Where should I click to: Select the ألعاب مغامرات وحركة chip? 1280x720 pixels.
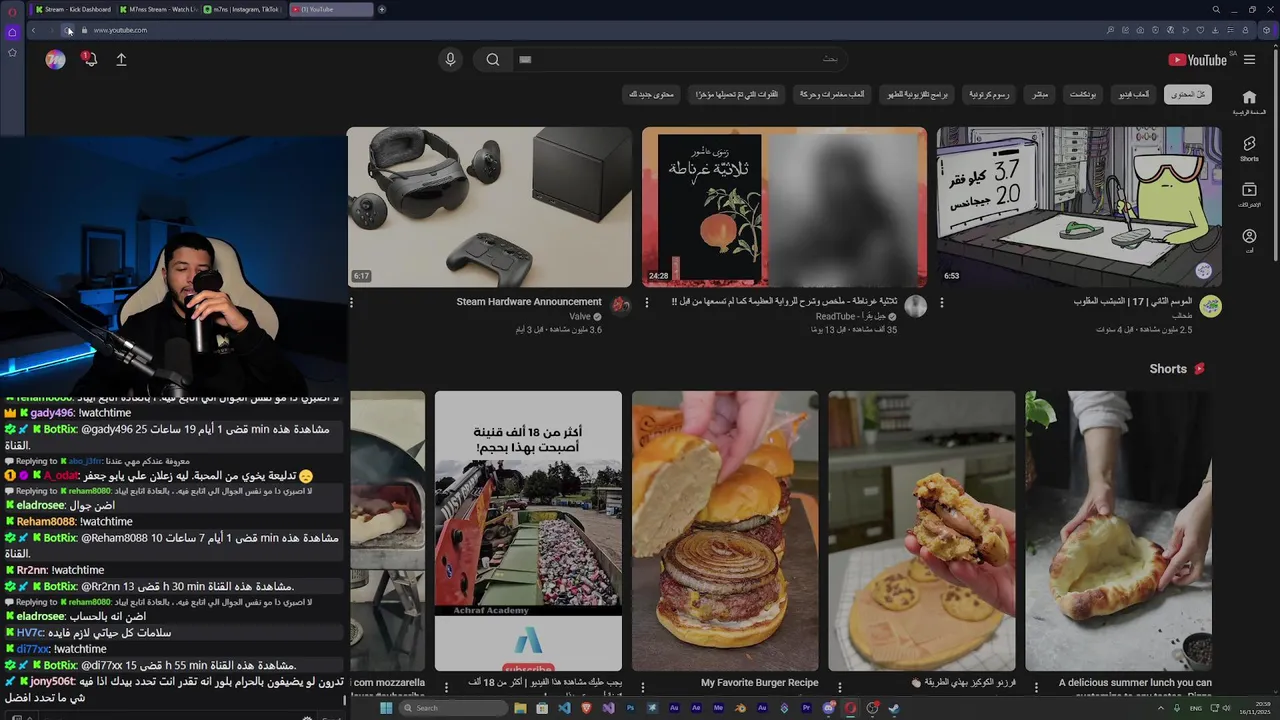[x=832, y=94]
